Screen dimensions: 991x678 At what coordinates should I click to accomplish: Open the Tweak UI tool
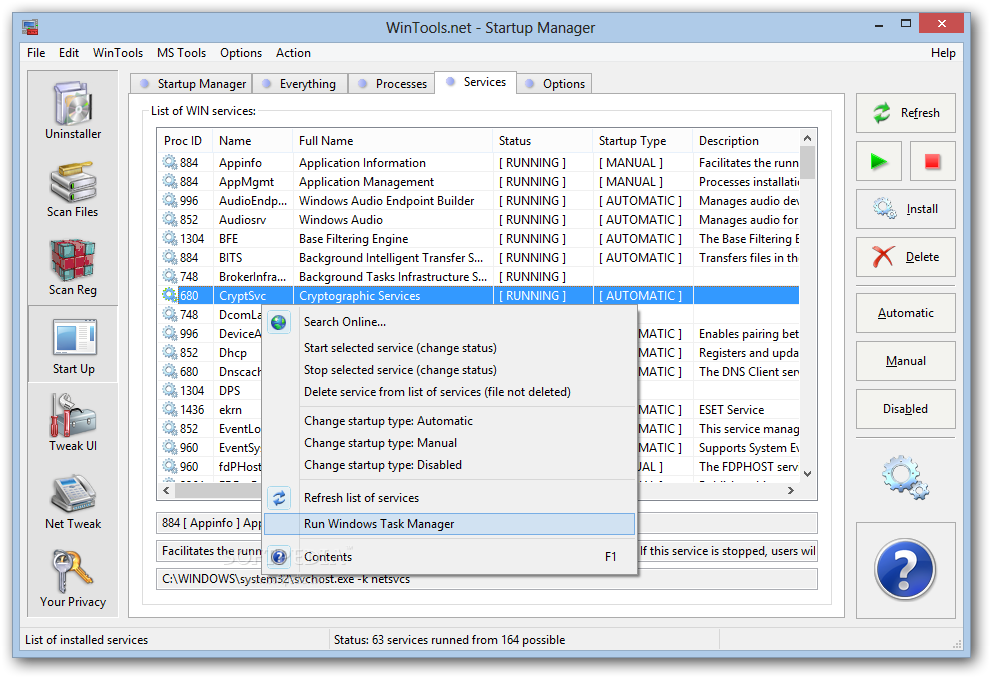click(x=73, y=423)
